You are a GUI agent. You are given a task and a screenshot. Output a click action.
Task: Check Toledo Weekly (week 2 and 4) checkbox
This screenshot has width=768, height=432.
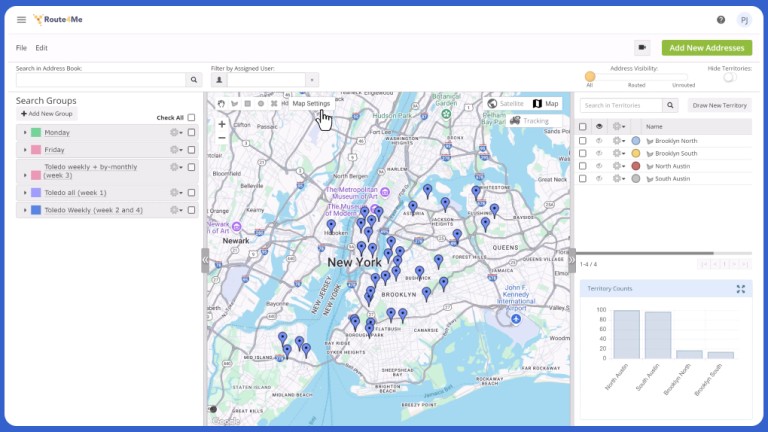(x=192, y=210)
